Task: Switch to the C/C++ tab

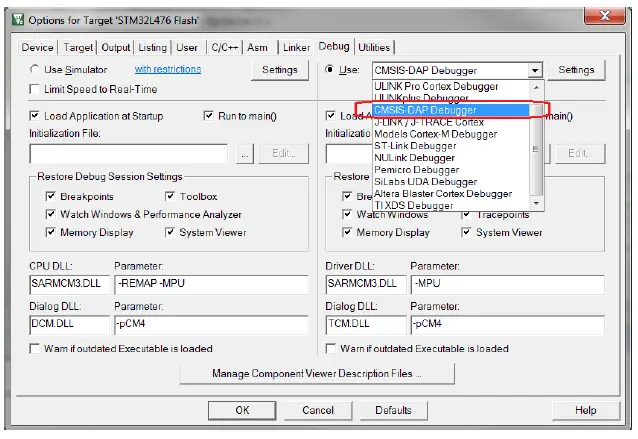Action: (x=225, y=48)
